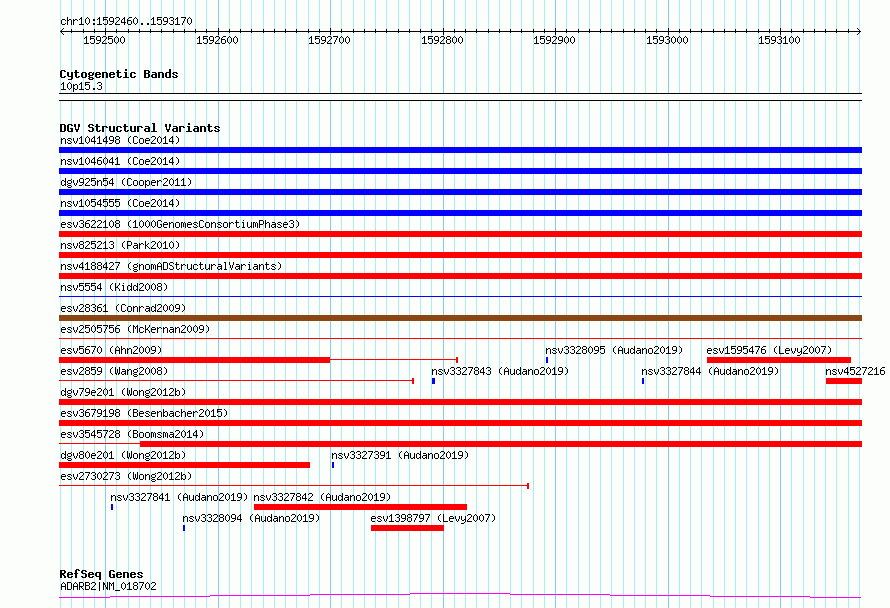Click the DGV Structural Variants track title
890x608 pixels.
140,128
